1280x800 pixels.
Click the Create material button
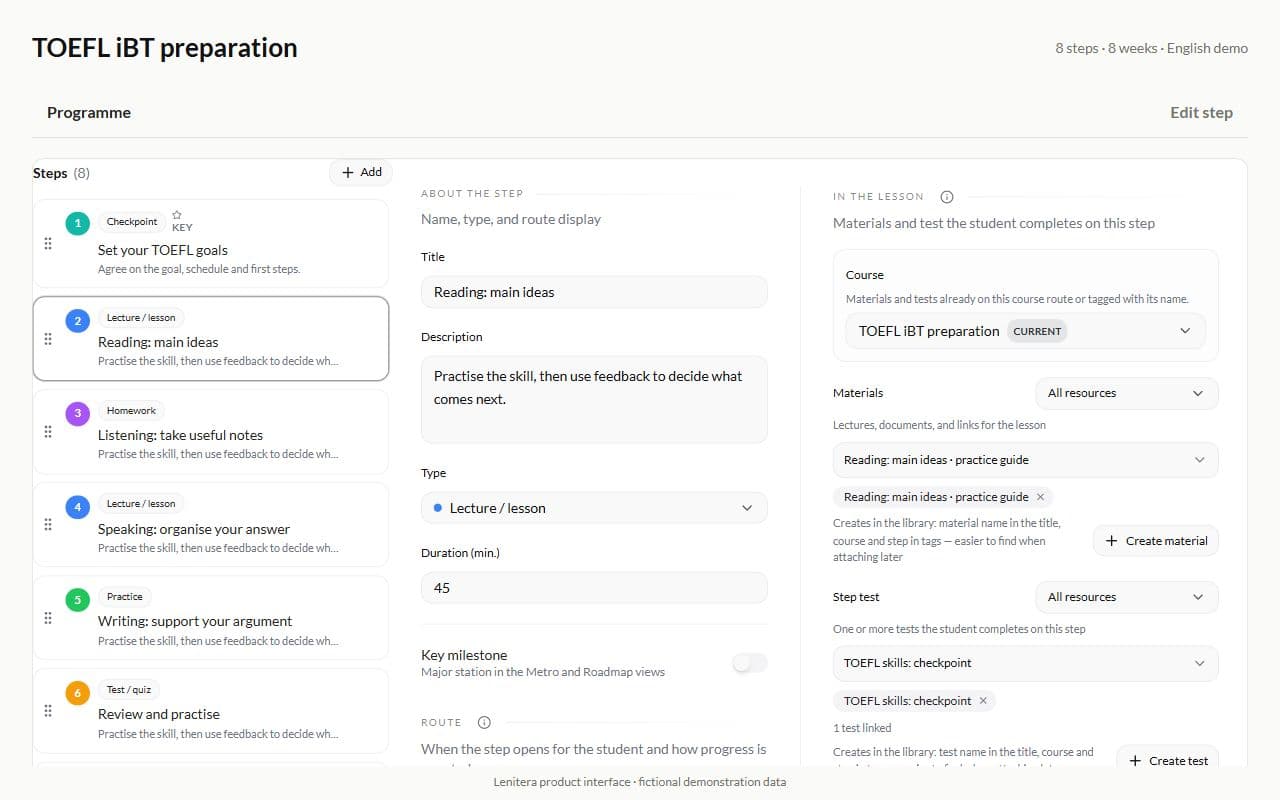(1156, 541)
